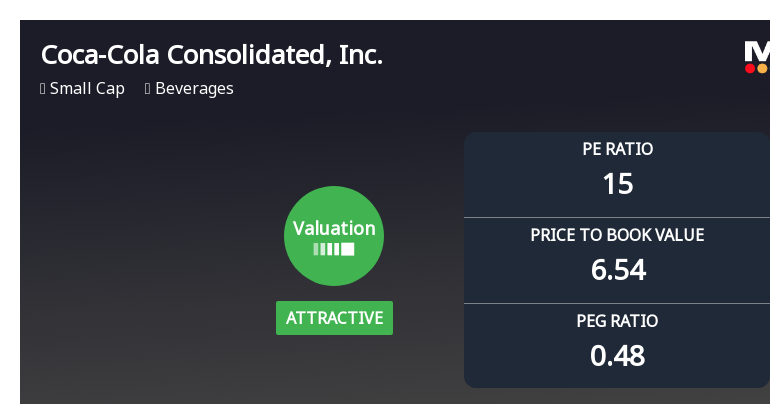This screenshot has width=770, height=404.
Task: Click the brightest rightmost valuation meter segment
Action: point(348,249)
